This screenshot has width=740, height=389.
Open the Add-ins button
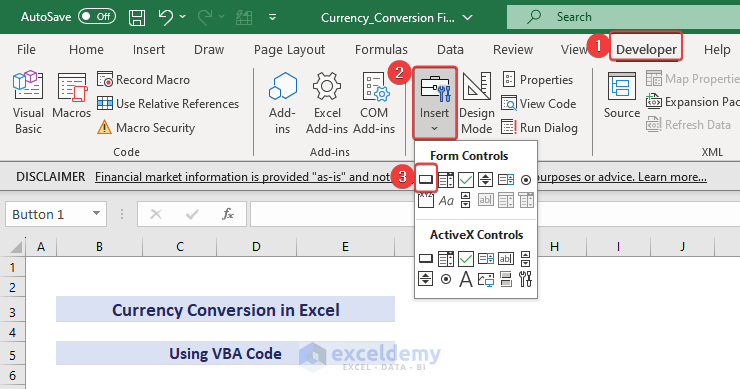coord(282,103)
